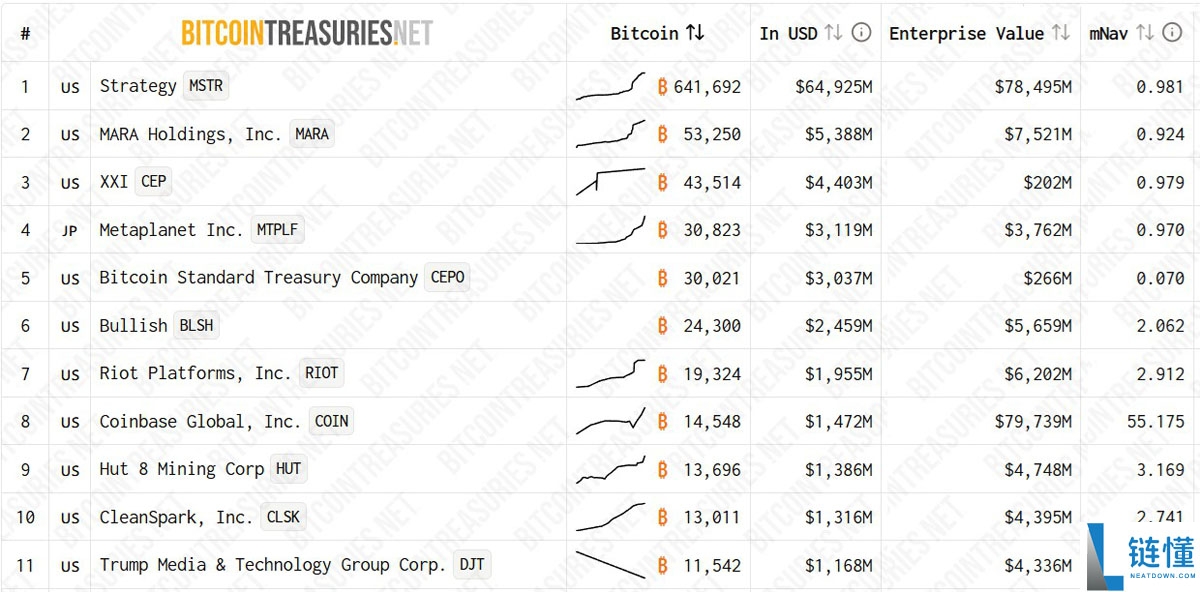
Task: Click the MSTR ticker badge
Action: click(206, 86)
